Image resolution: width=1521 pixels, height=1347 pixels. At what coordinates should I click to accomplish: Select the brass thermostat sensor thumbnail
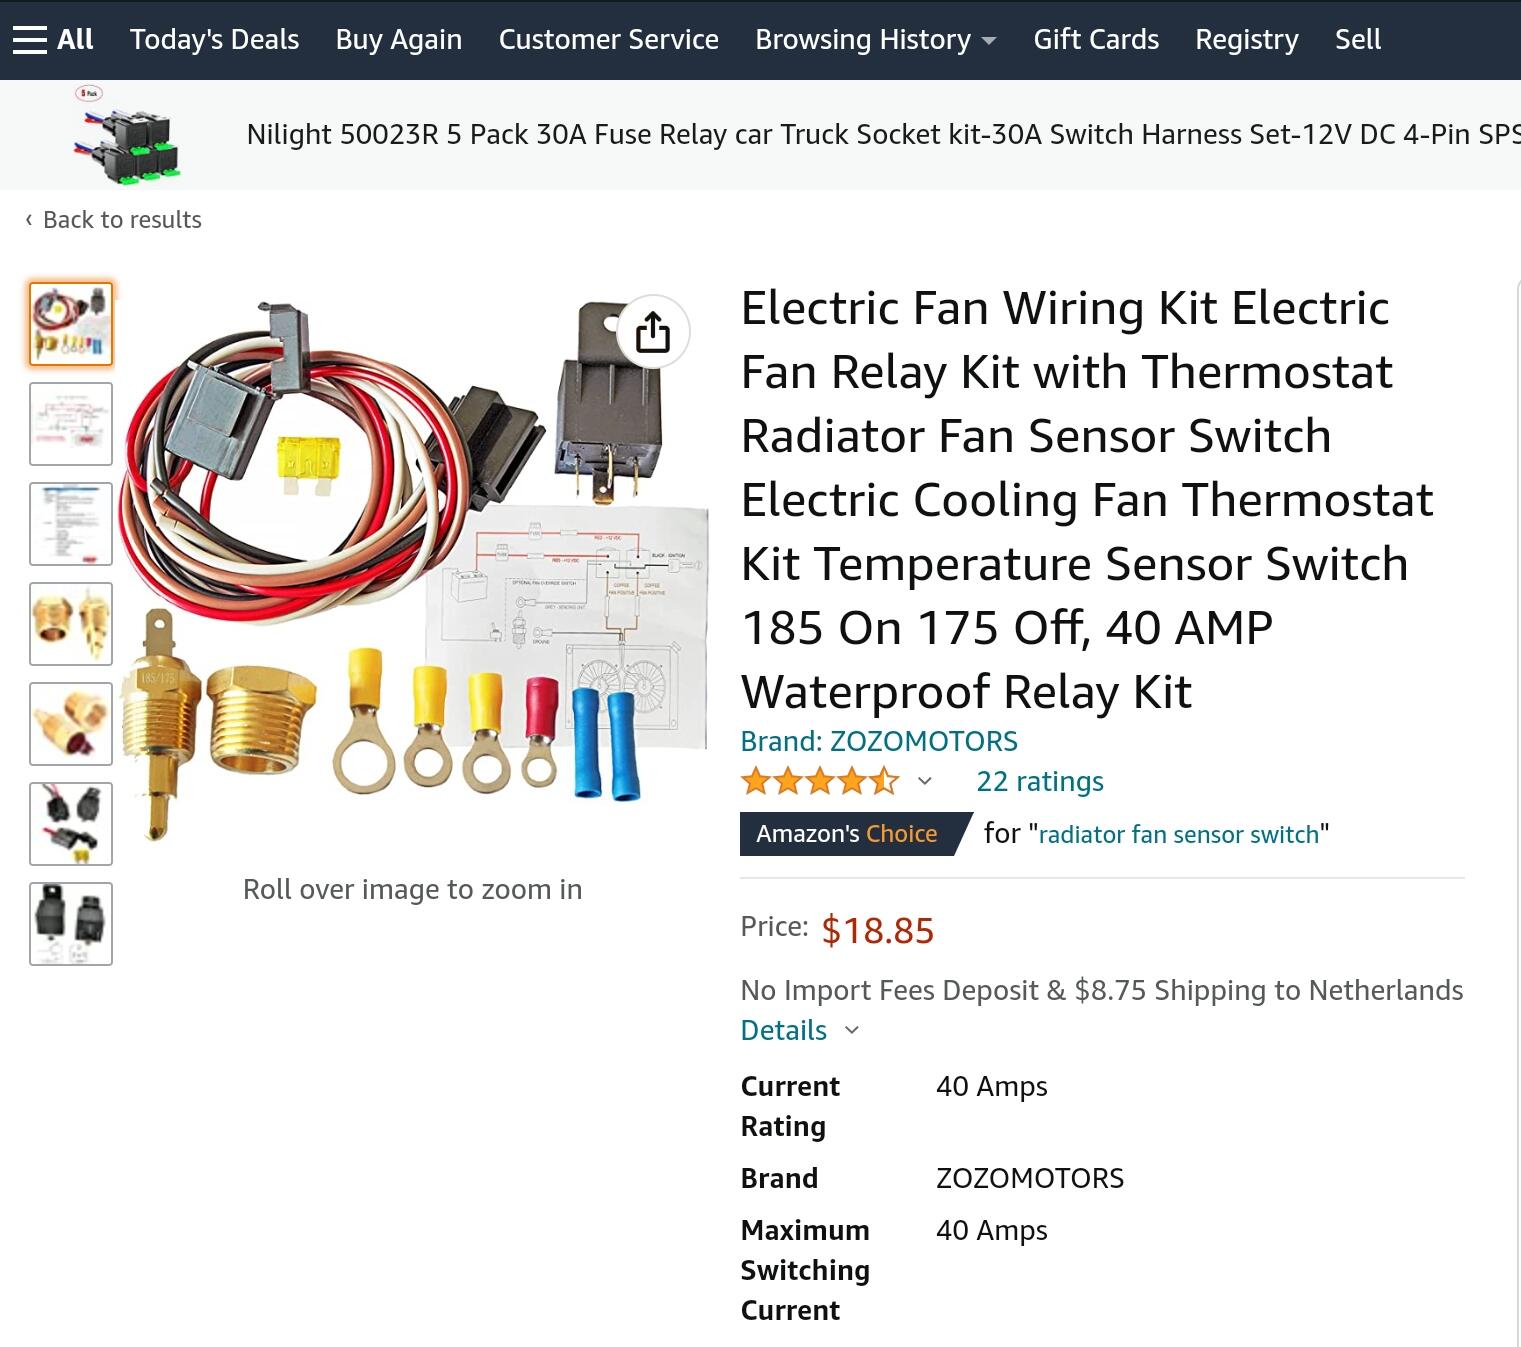pos(71,624)
